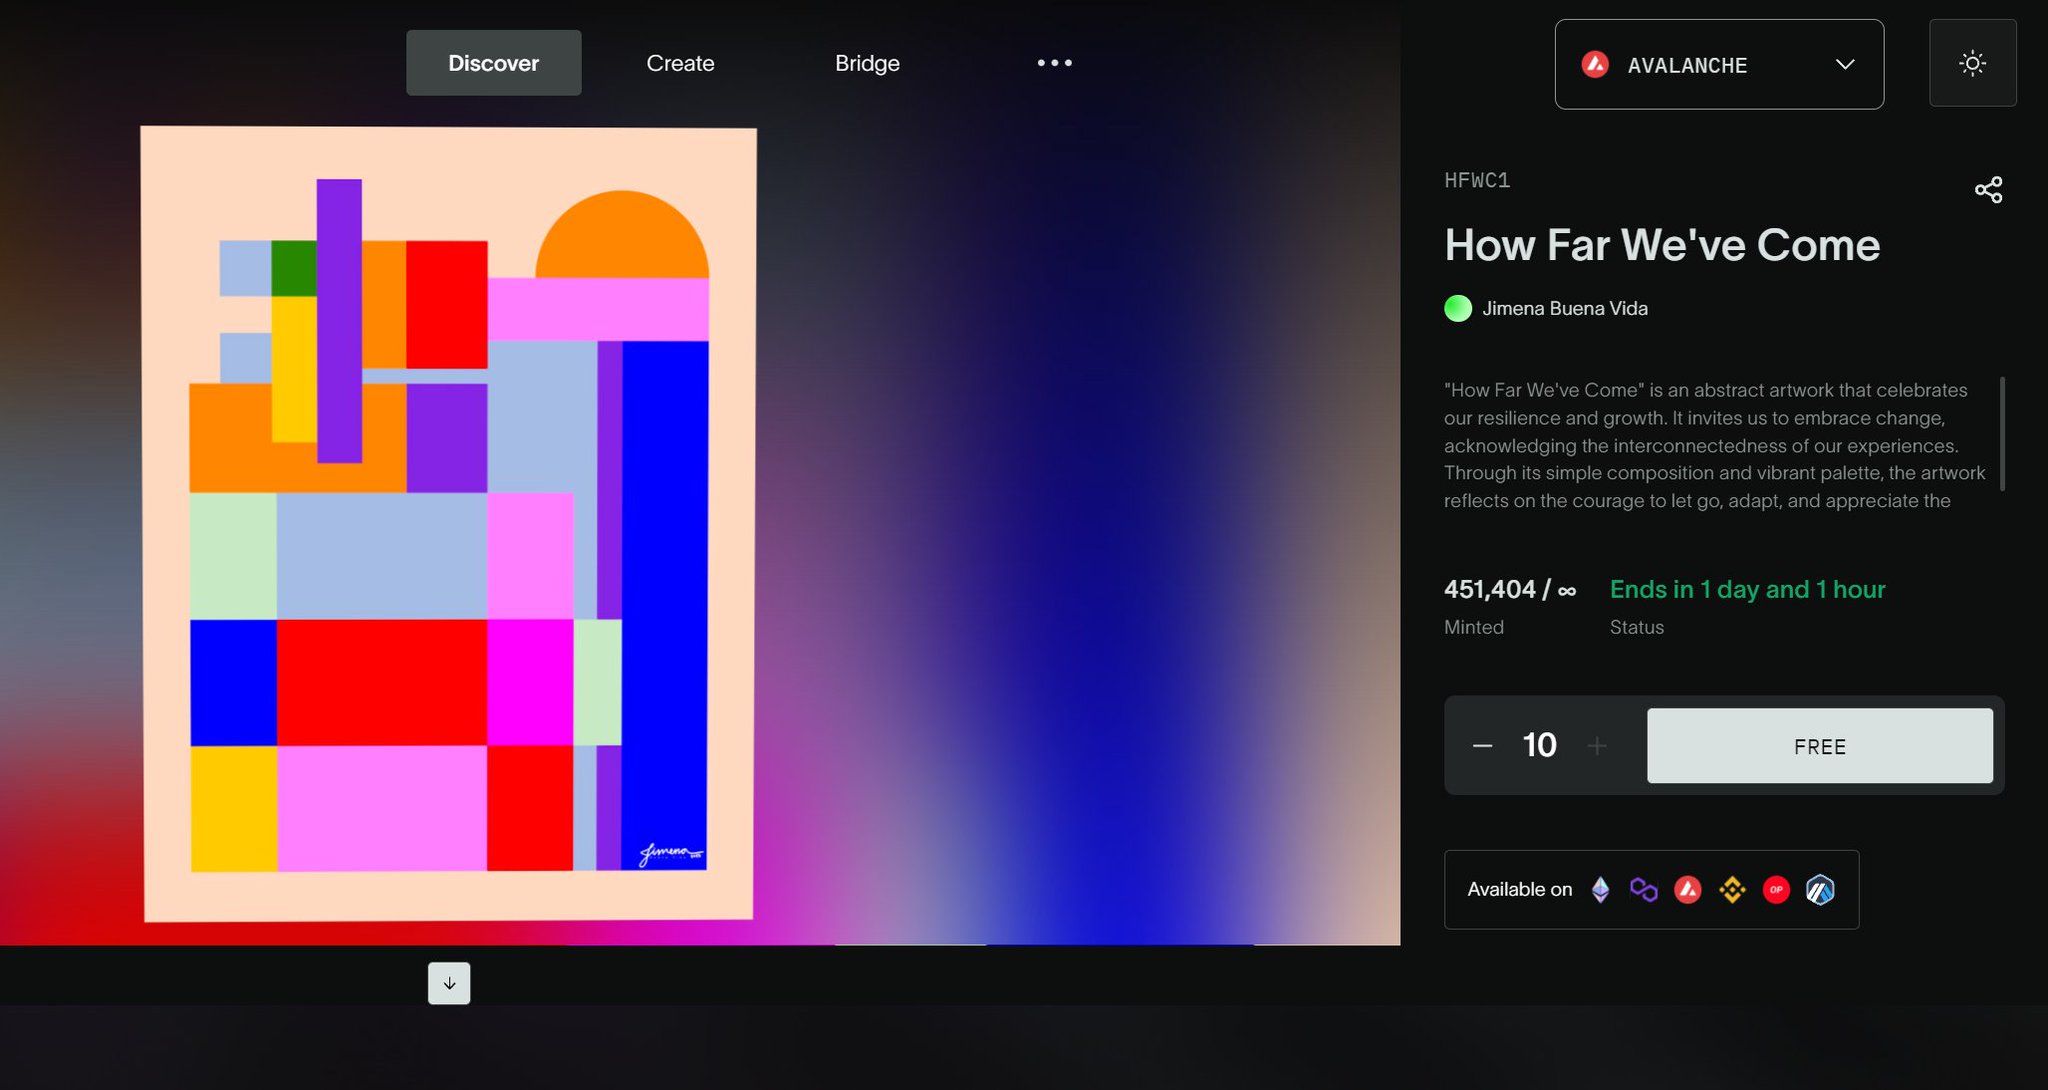Share this NFT via share icon
Viewport: 2048px width, 1090px height.
click(x=1988, y=190)
